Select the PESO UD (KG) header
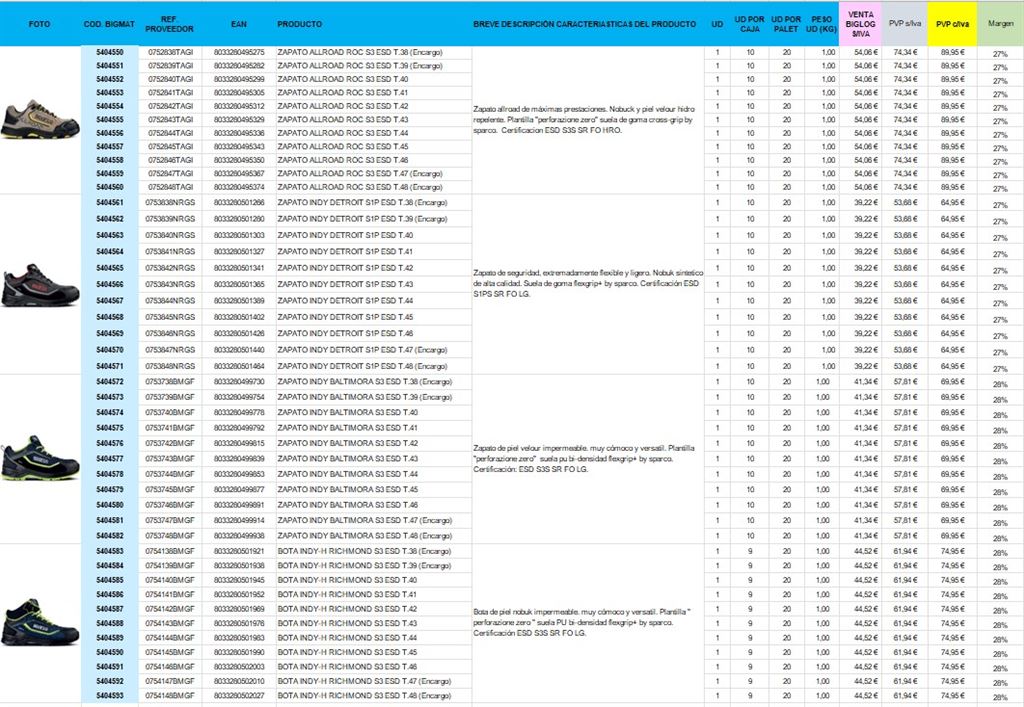The height and width of the screenshot is (707, 1024). (822, 23)
